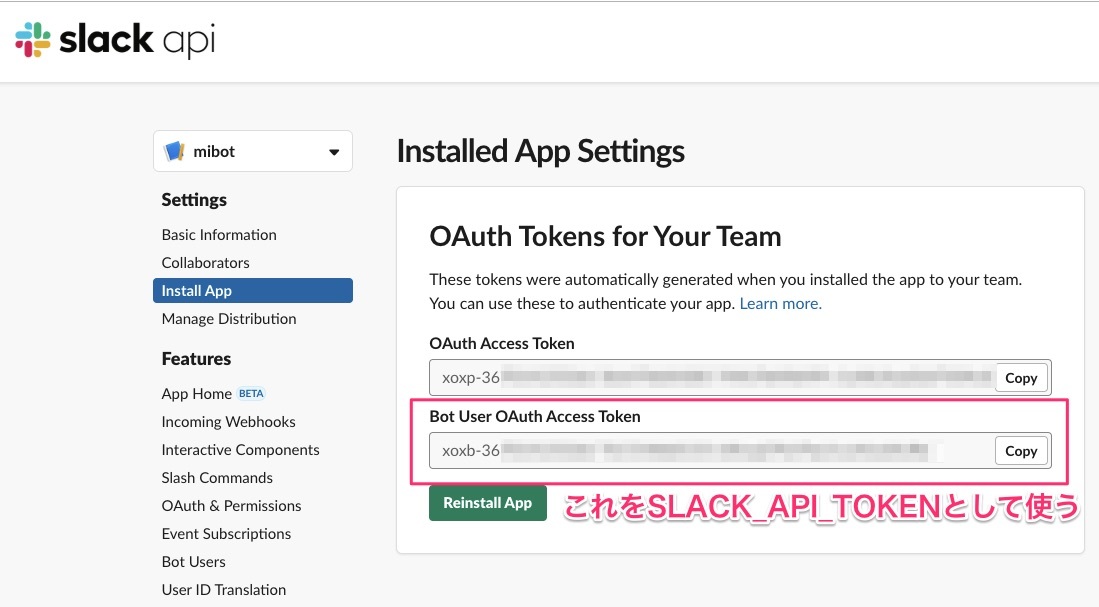The height and width of the screenshot is (607, 1099).
Task: Open Bot Users settings
Action: [193, 562]
